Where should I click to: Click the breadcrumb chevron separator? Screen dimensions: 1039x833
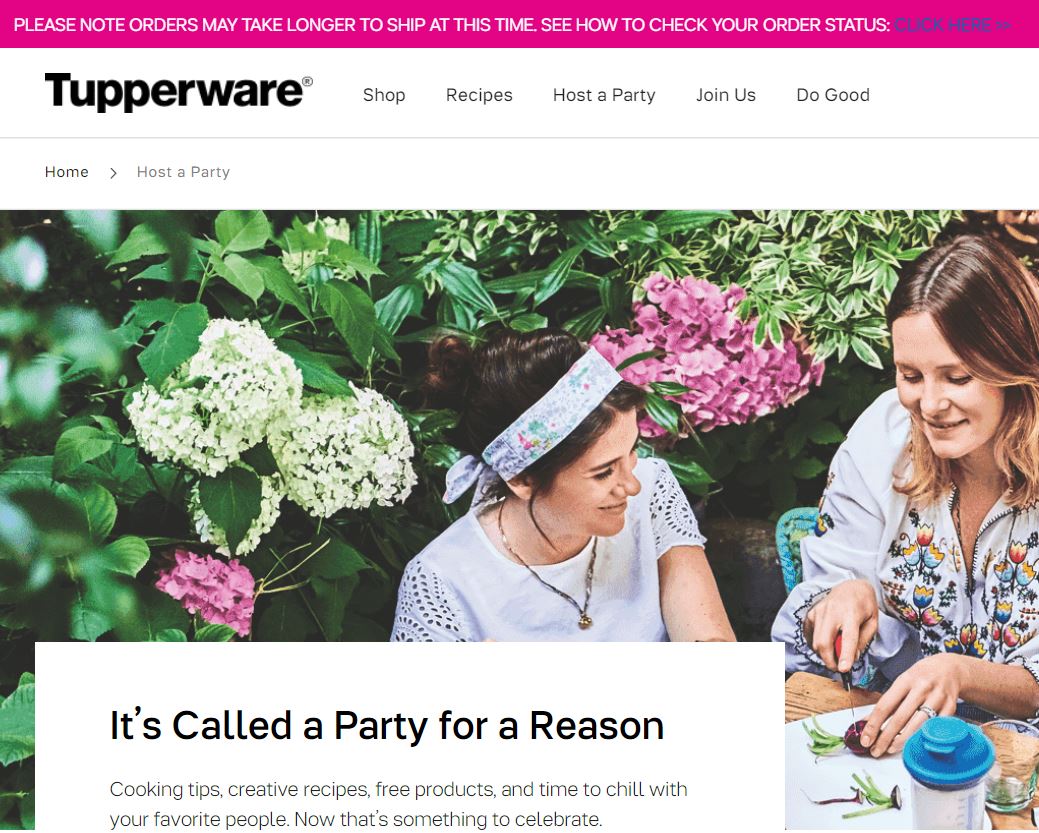(x=113, y=173)
